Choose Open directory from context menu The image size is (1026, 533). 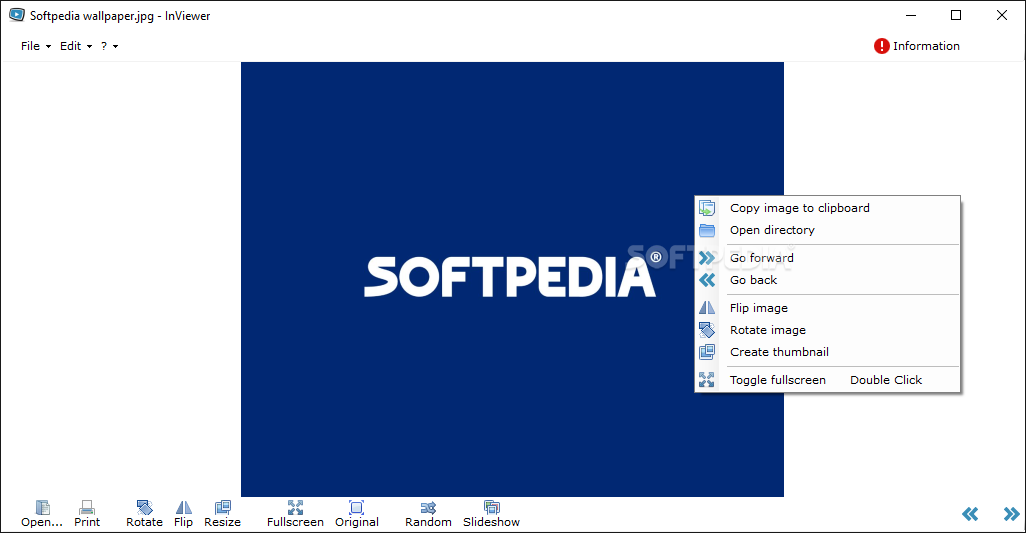[x=828, y=230]
